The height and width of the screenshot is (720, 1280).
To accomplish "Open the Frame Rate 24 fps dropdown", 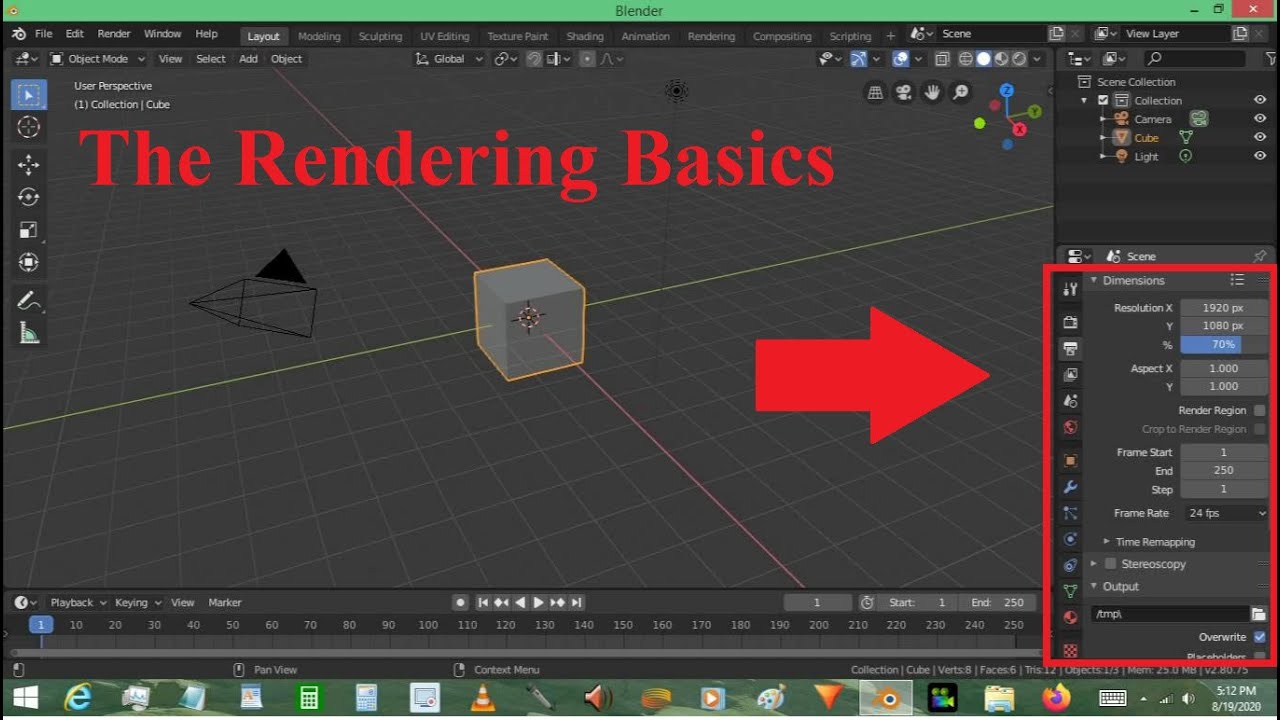I will coord(1227,513).
